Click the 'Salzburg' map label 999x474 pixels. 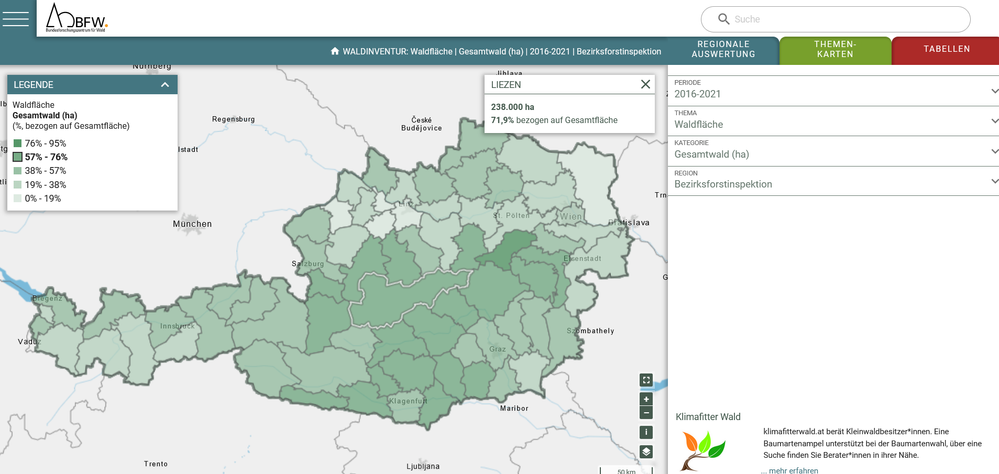pyautogui.click(x=308, y=264)
